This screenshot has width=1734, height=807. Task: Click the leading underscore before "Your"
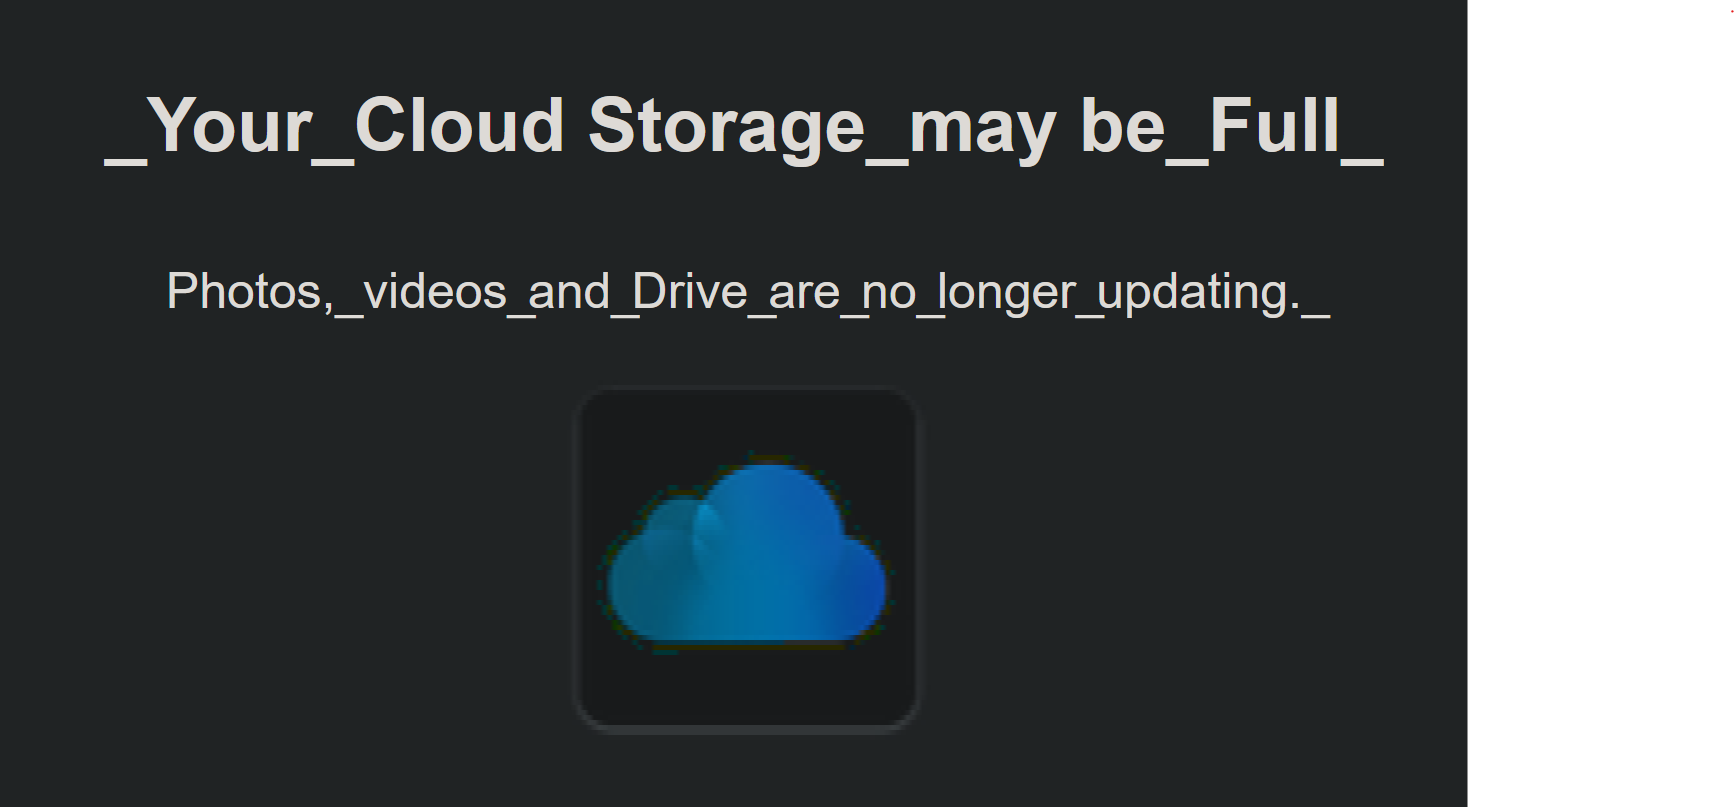point(125,160)
